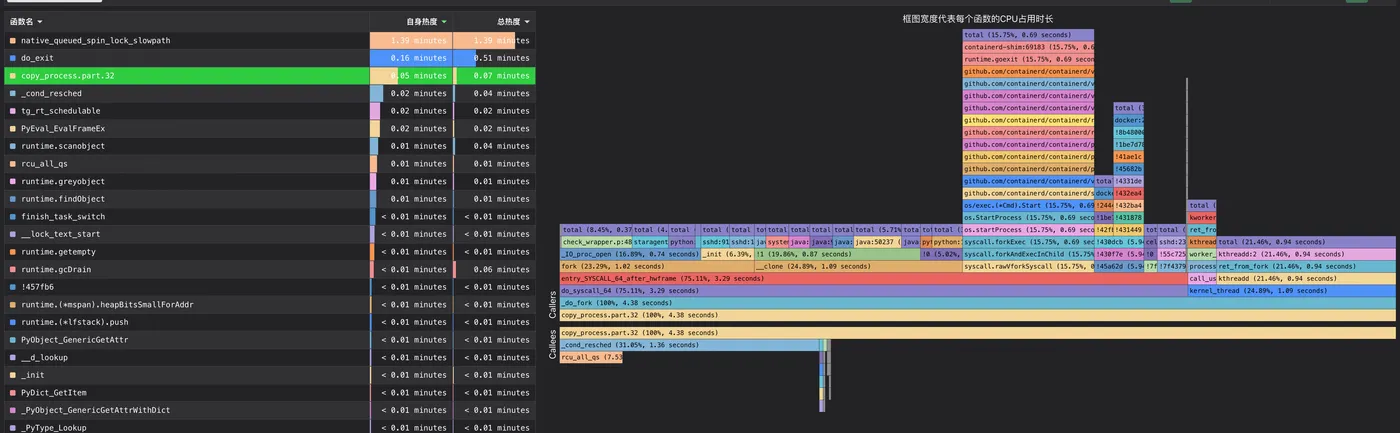Click the kthreadd:2 (21.46%) flame frame

pos(1305,254)
